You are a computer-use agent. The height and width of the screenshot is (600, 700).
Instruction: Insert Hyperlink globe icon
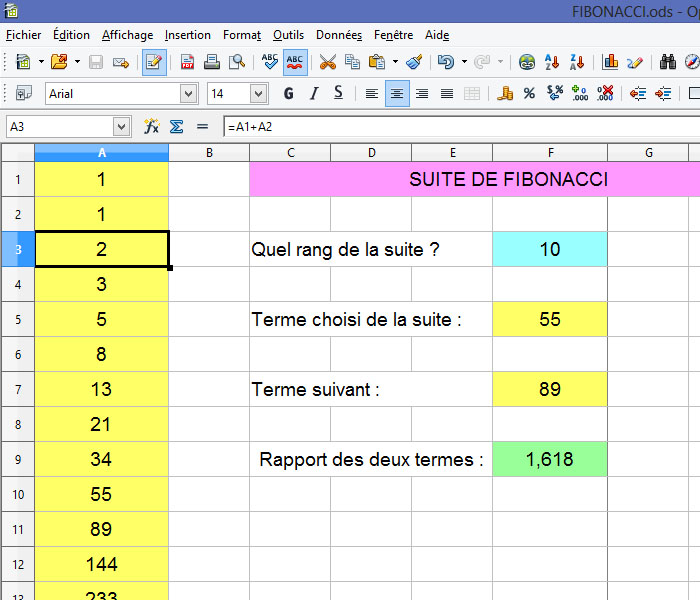coord(527,62)
